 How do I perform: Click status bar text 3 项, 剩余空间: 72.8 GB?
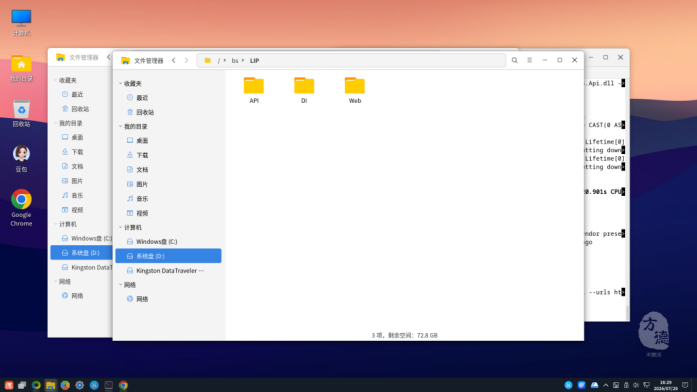[405, 336]
